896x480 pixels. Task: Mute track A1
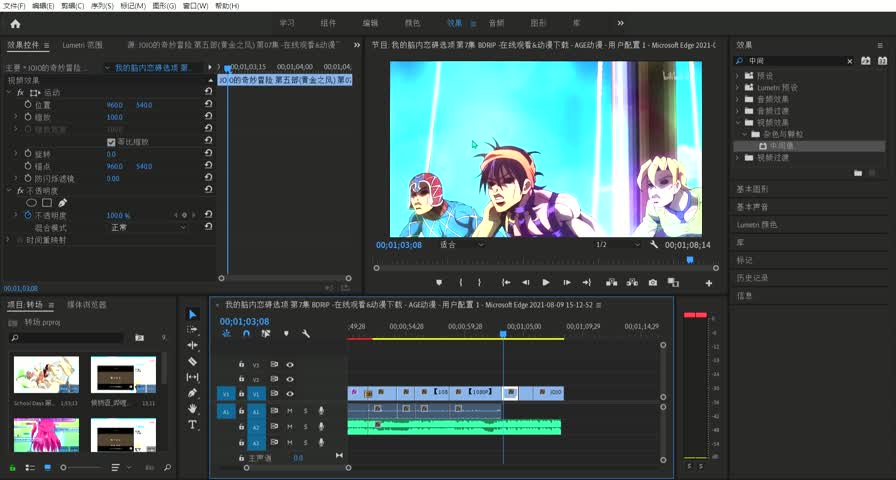point(290,411)
